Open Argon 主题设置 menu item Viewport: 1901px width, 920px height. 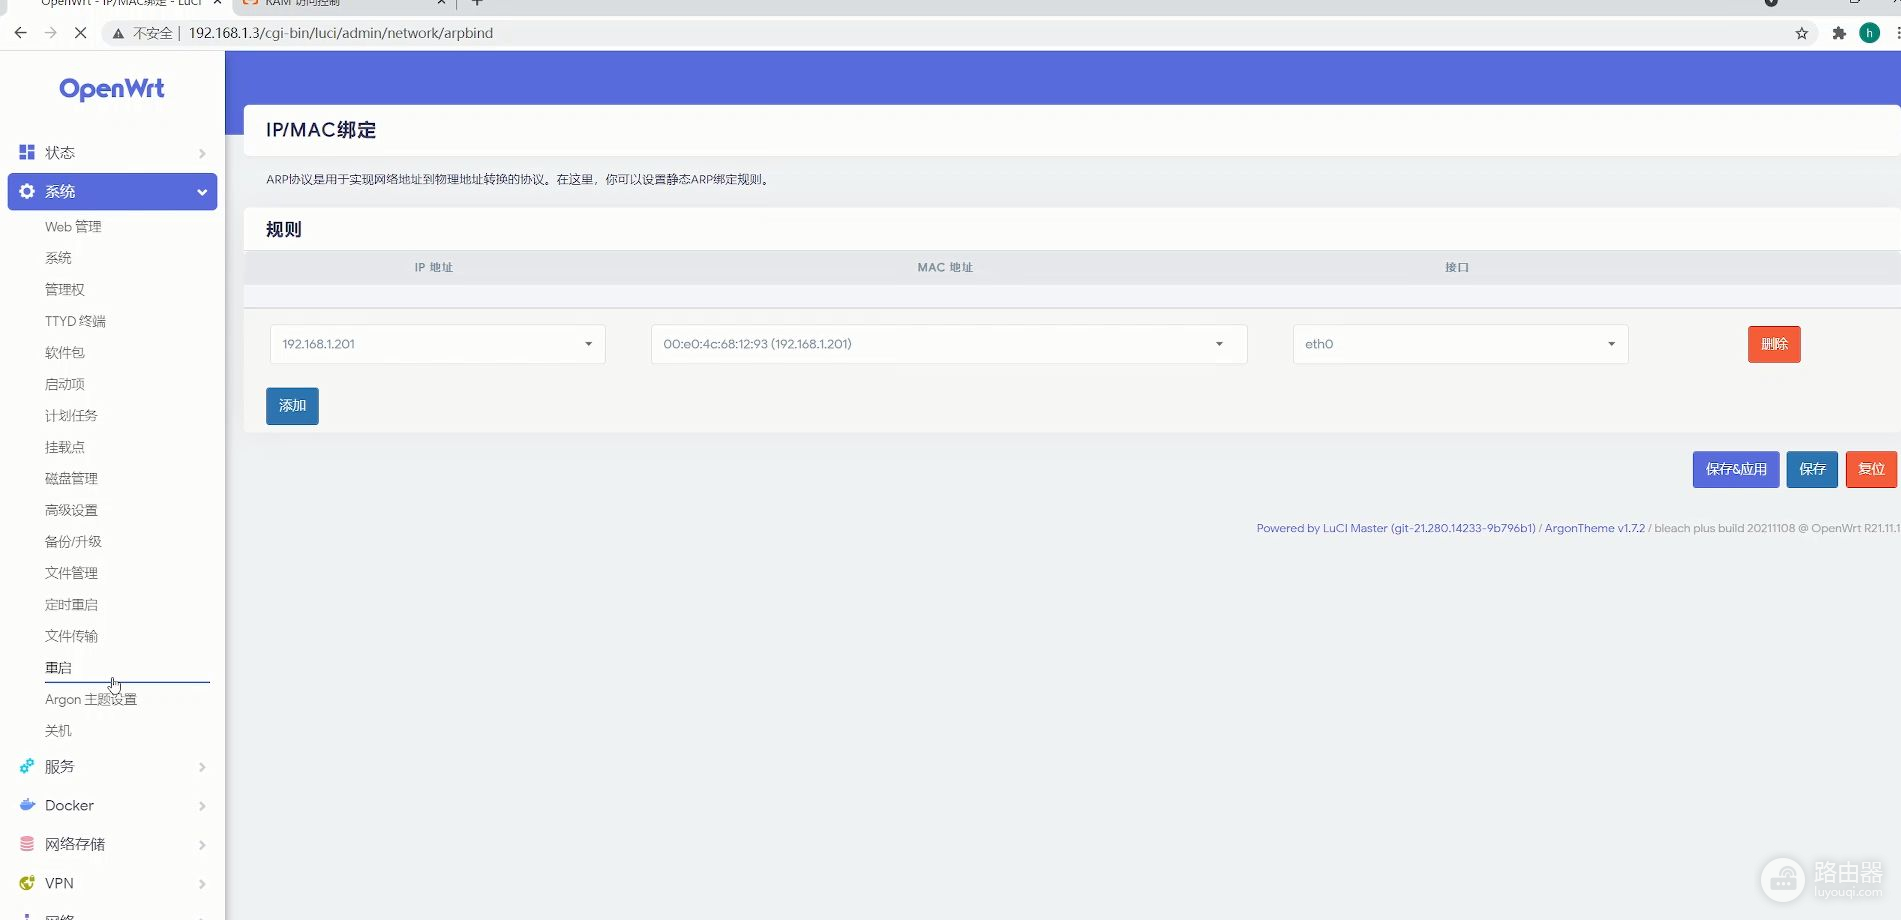[x=91, y=700]
